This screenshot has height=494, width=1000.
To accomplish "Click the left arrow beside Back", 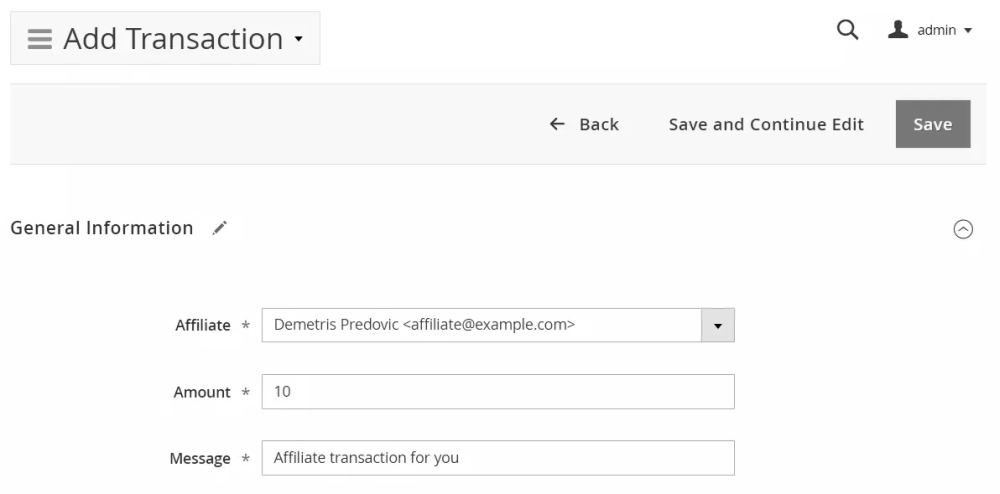I will point(557,124).
